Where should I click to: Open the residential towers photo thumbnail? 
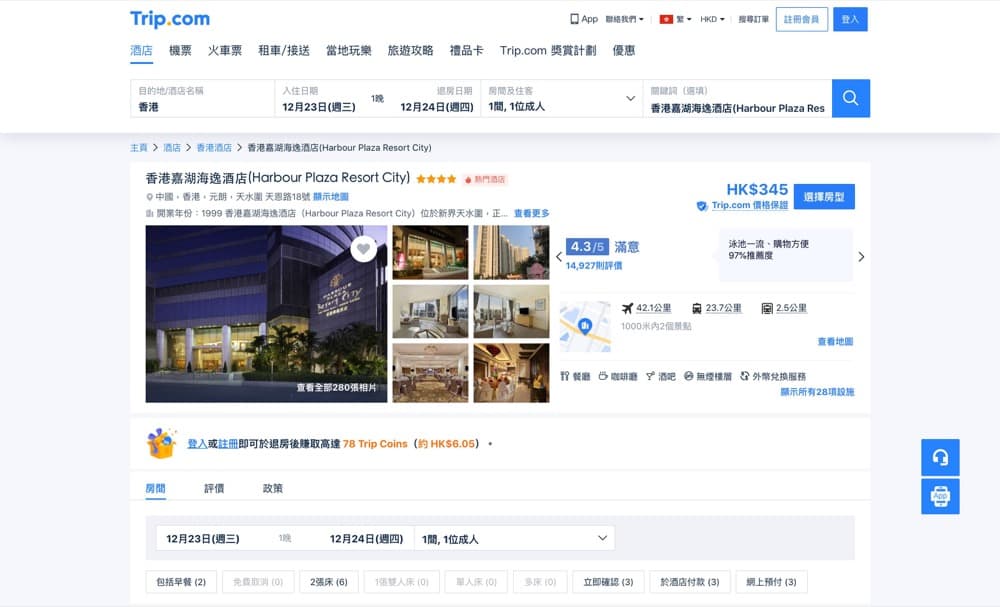tap(511, 252)
